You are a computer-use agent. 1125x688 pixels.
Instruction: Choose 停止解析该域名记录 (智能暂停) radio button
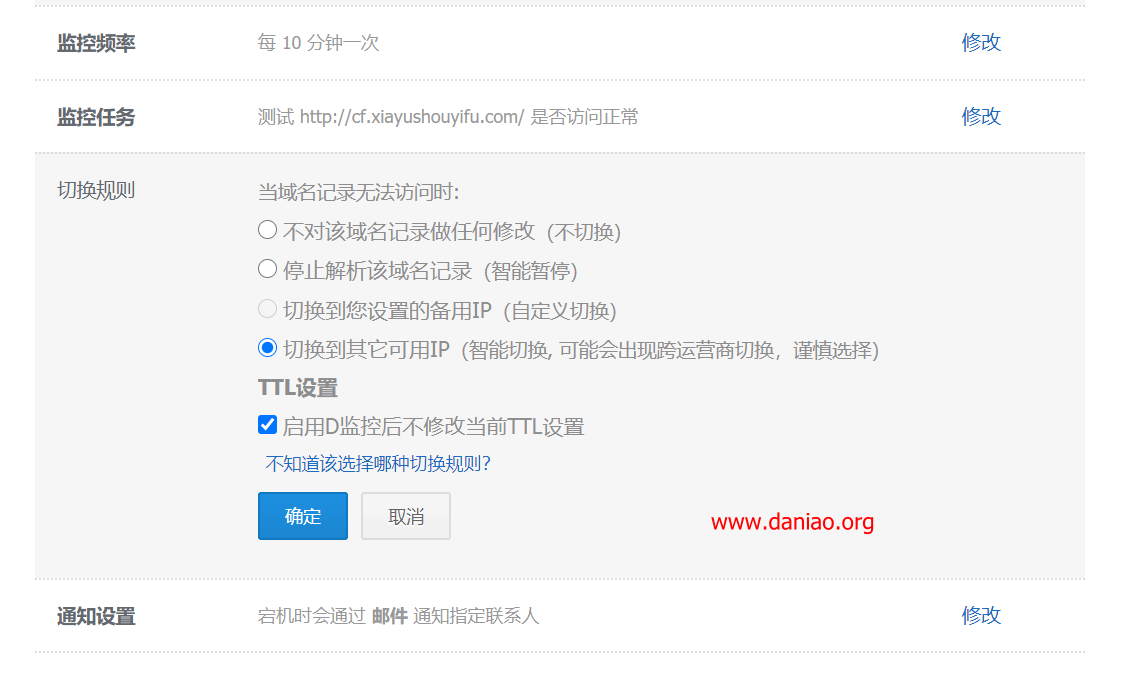pos(267,270)
